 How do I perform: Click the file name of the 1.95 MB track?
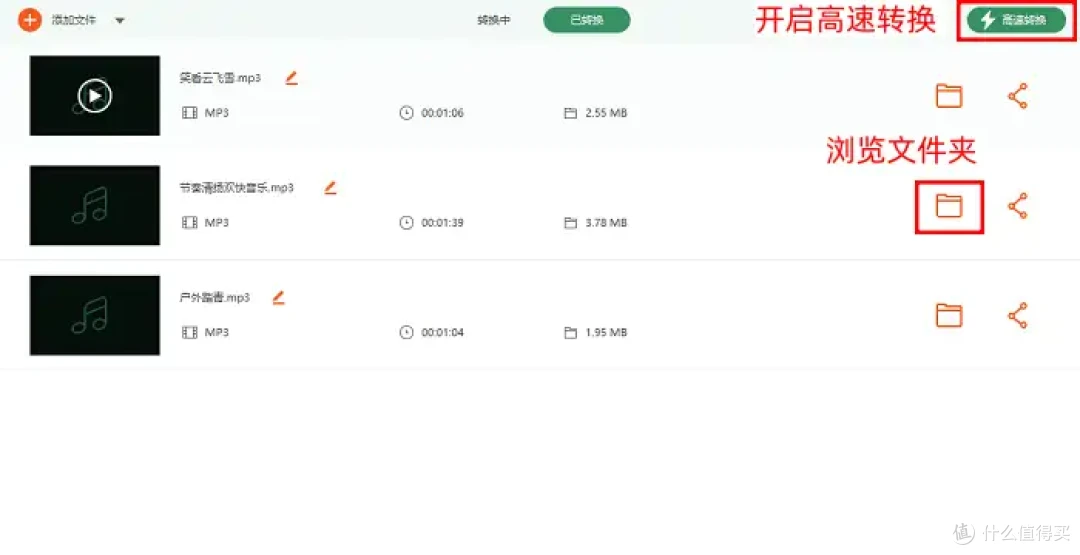[215, 297]
